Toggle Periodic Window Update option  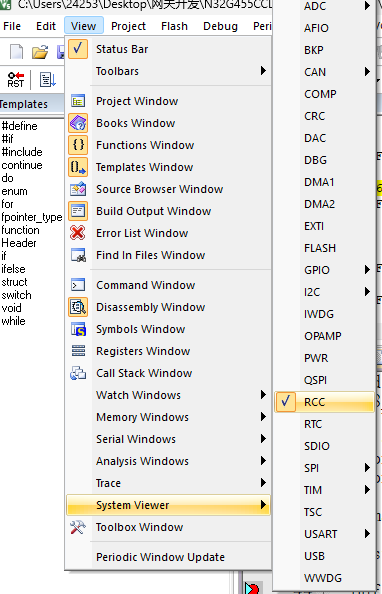160,557
